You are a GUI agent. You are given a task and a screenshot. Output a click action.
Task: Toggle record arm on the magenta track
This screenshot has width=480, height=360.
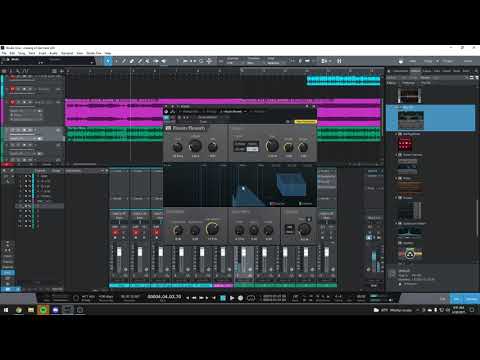click(12, 102)
